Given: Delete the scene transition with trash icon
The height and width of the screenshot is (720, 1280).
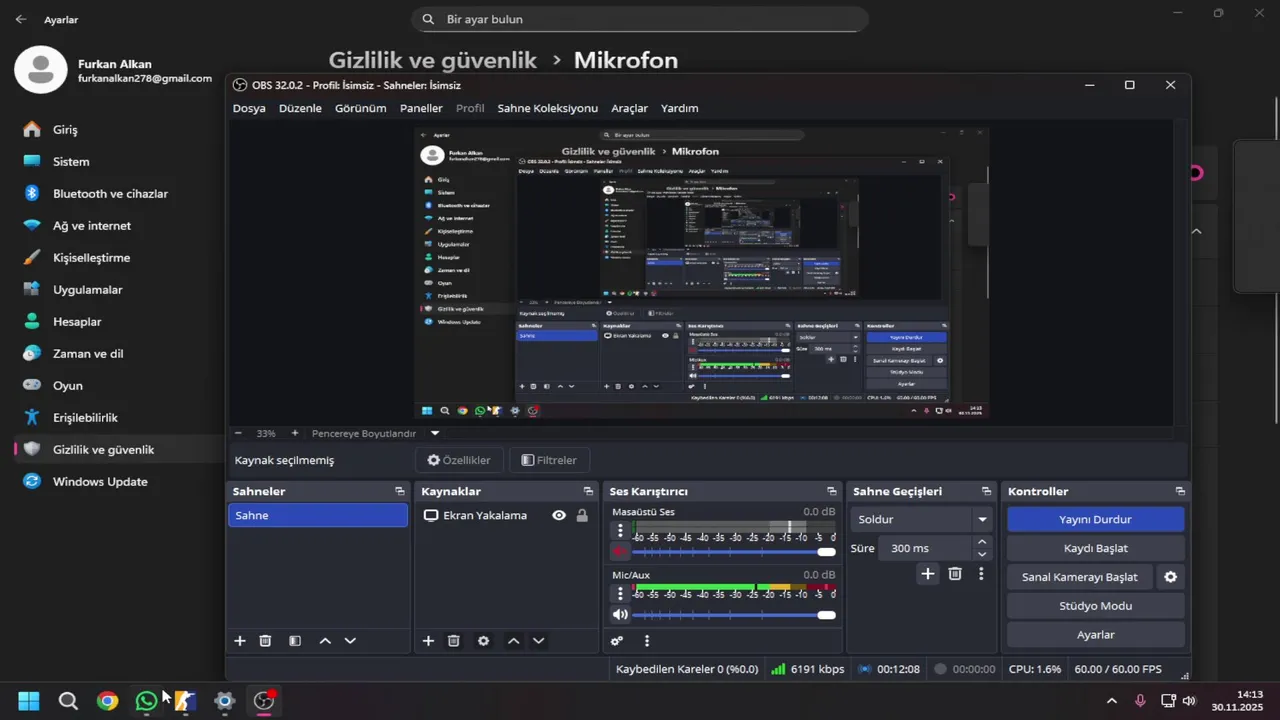Looking at the screenshot, I should point(955,573).
